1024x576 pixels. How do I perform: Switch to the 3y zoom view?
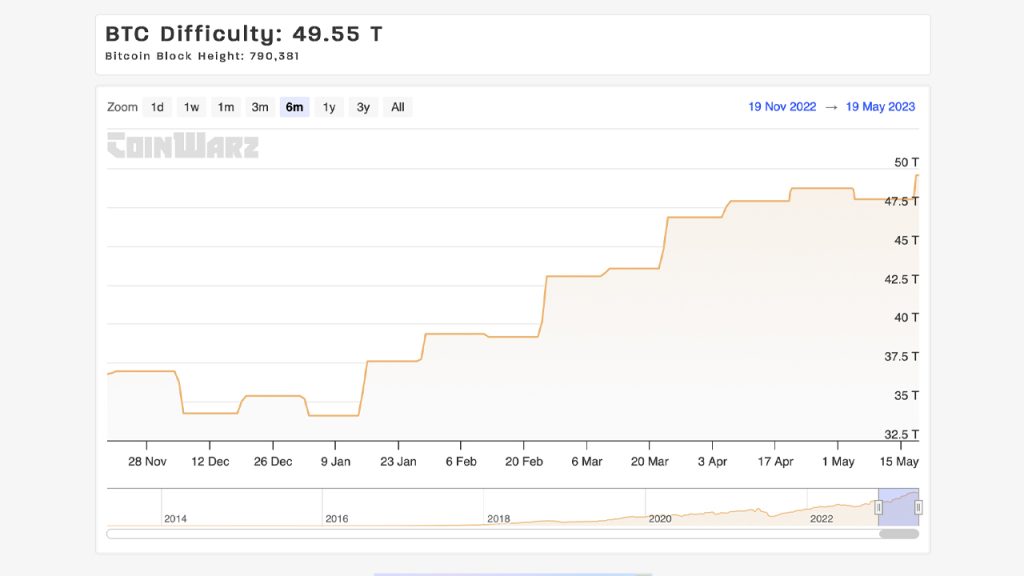pos(362,107)
